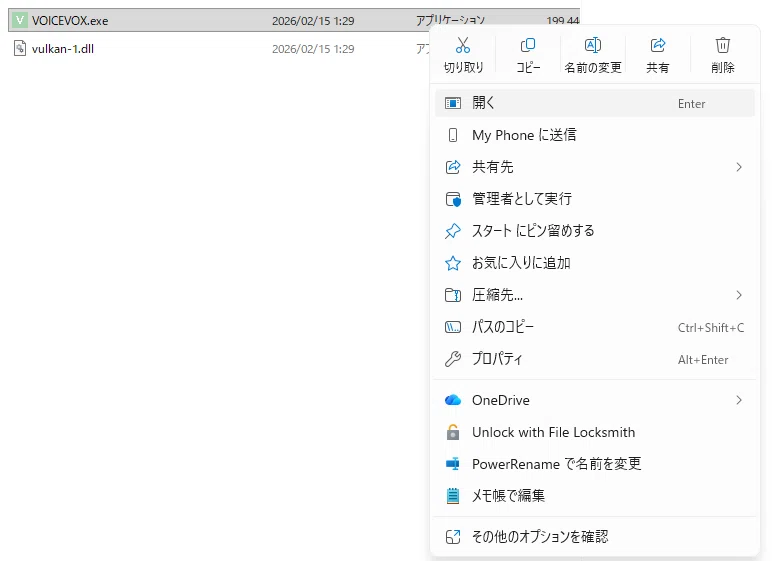777x561 pixels.
Task: Click the star icon beside お気に入りに追加
Action: tap(453, 263)
